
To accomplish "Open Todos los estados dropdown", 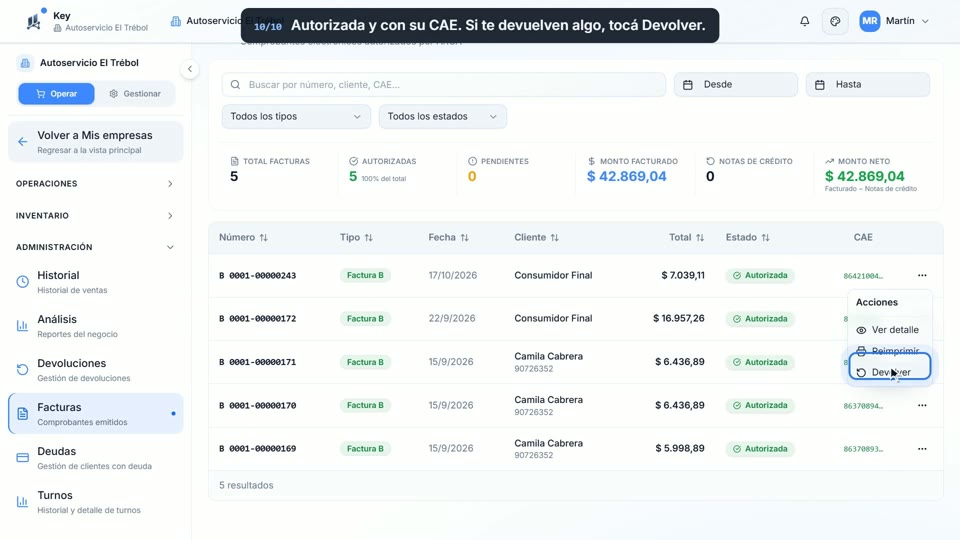I will click(443, 116).
